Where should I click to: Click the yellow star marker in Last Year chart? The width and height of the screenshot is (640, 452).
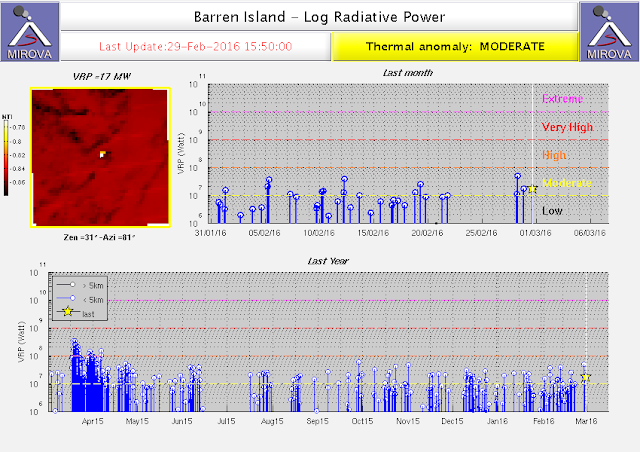[586, 377]
